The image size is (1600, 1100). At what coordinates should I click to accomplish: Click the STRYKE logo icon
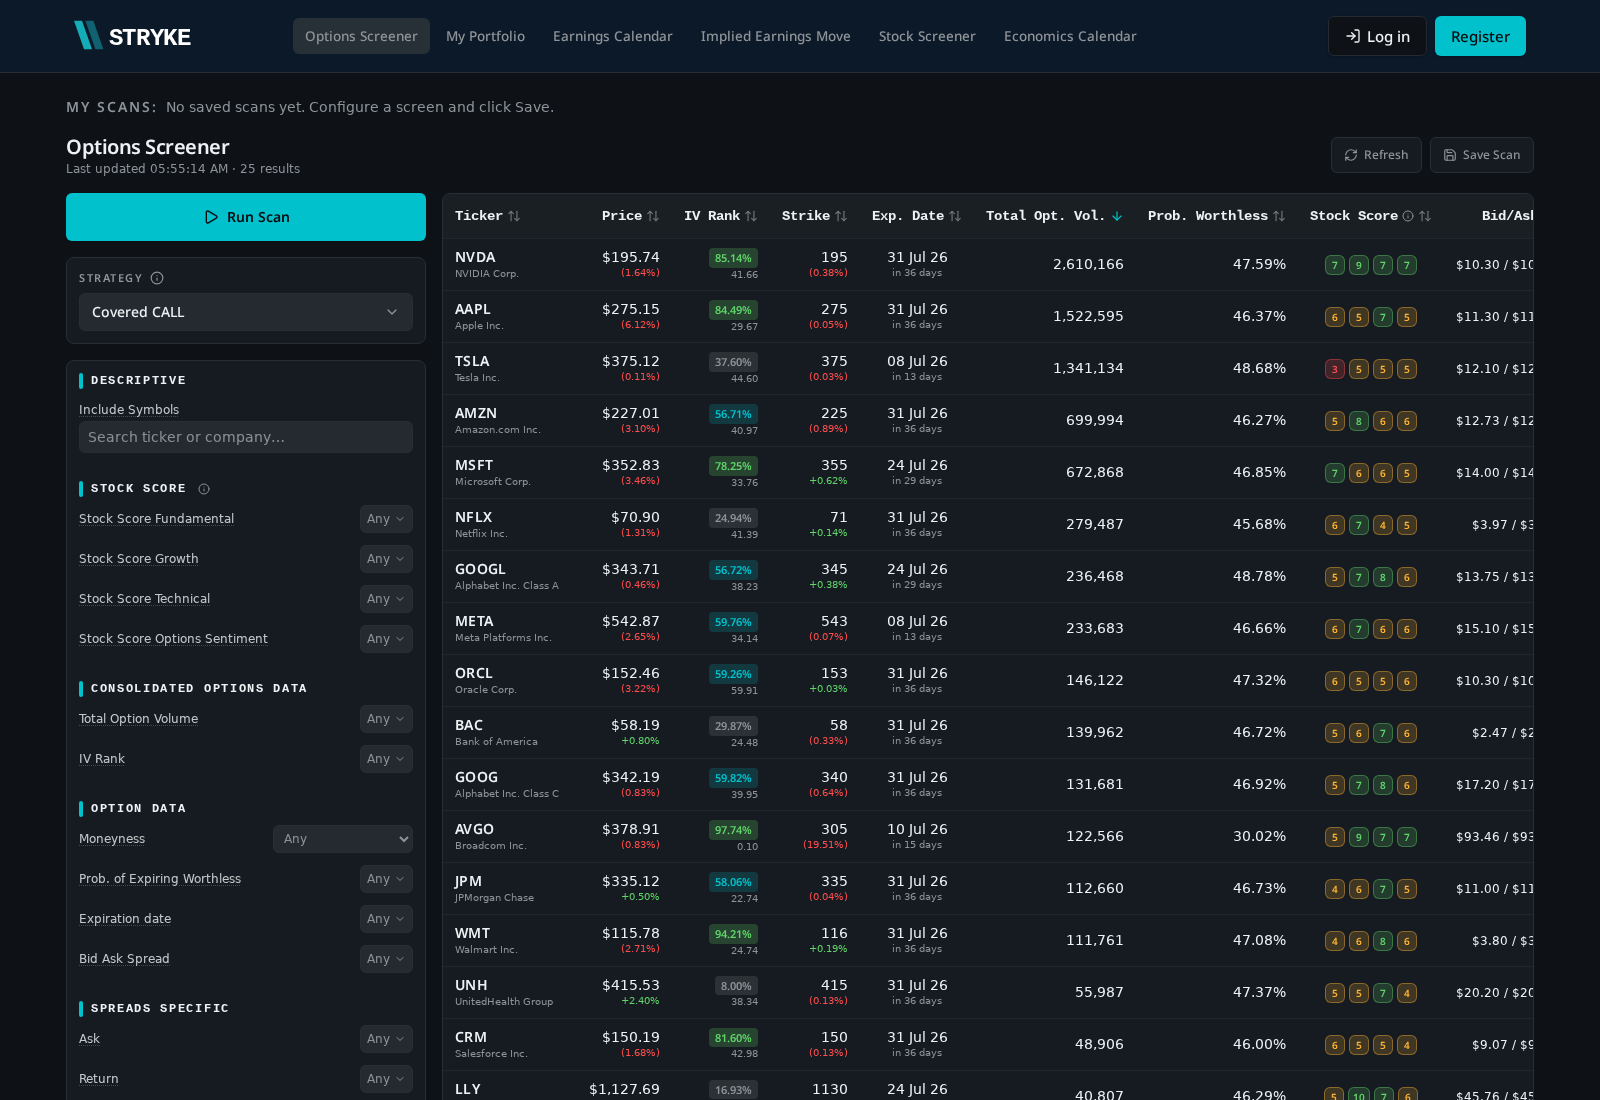point(88,36)
